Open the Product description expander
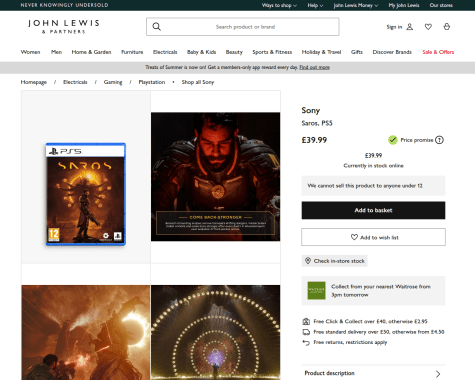This screenshot has width=475, height=380. pos(373,373)
